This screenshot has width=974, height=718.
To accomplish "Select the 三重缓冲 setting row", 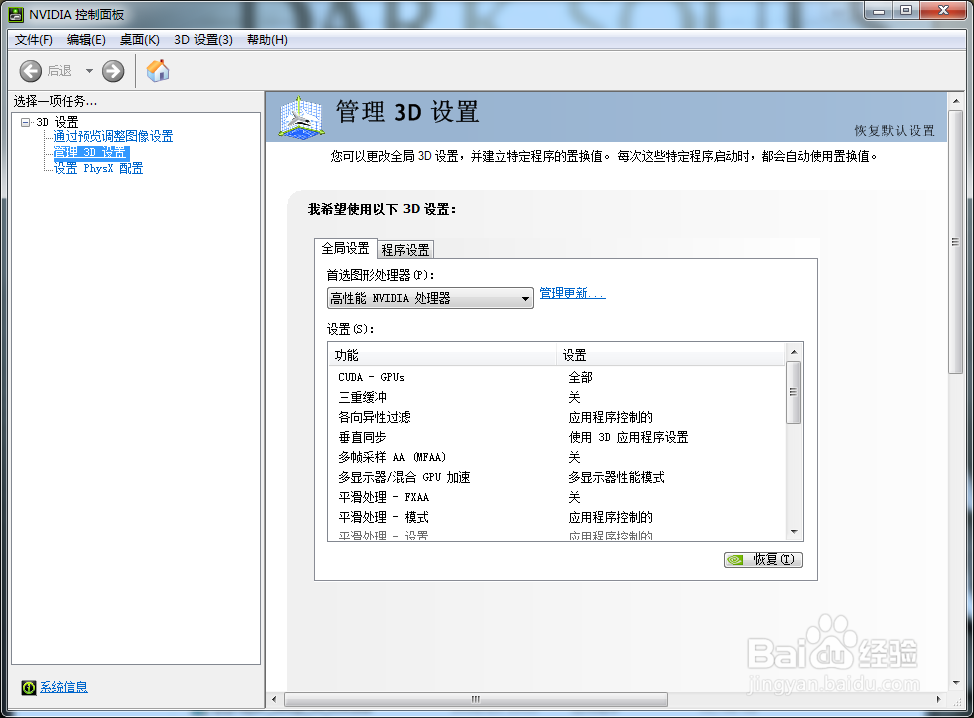I will coord(557,397).
